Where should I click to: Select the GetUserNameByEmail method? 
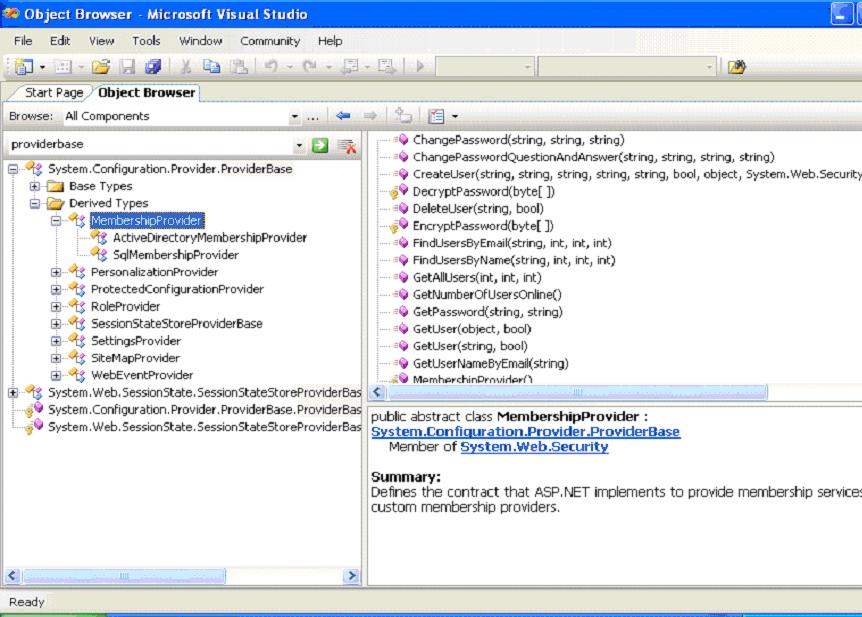click(490, 363)
